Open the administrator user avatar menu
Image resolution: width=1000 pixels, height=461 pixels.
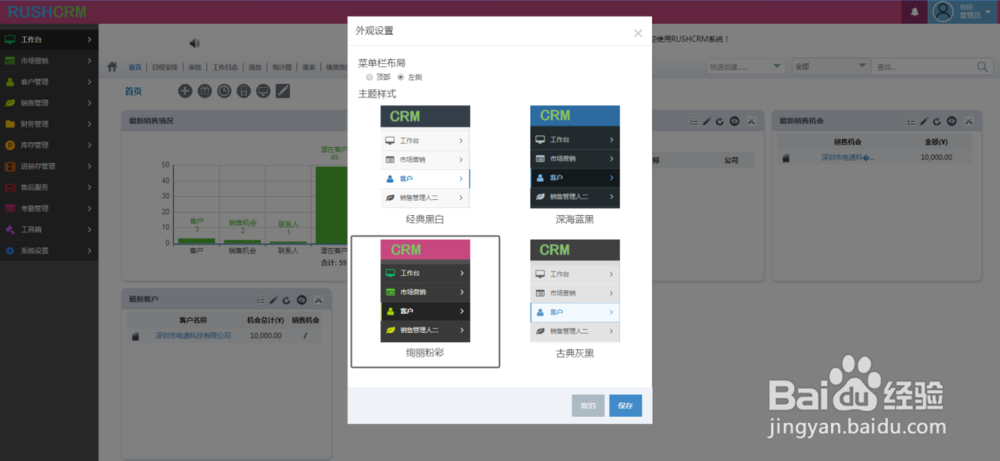pyautogui.click(x=964, y=11)
